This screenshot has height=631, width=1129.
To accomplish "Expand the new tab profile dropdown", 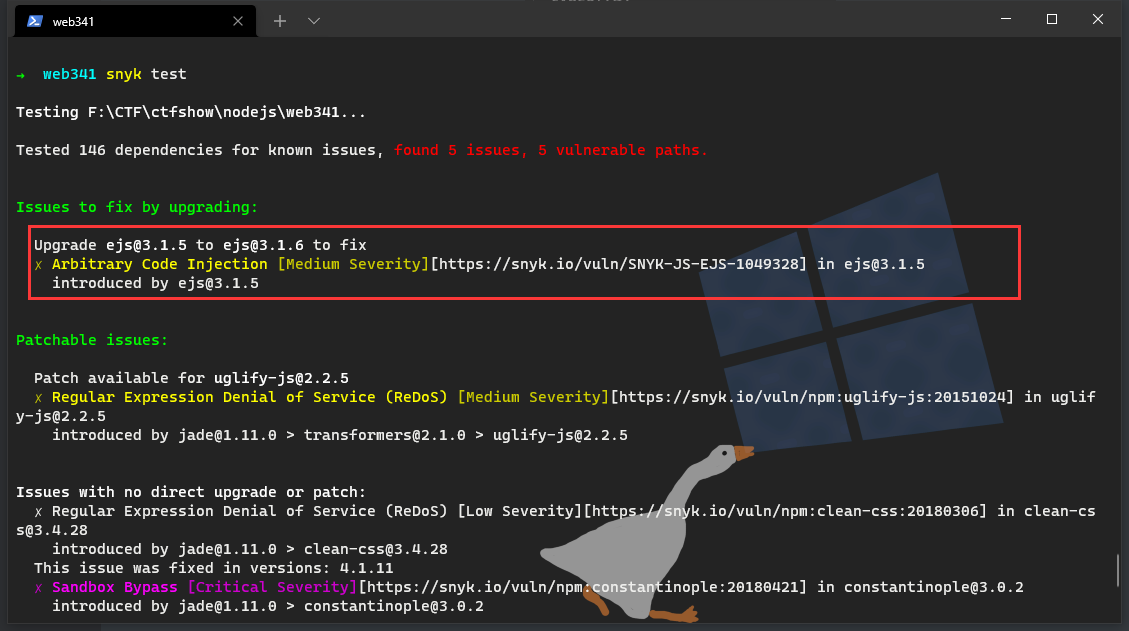I will tap(314, 21).
